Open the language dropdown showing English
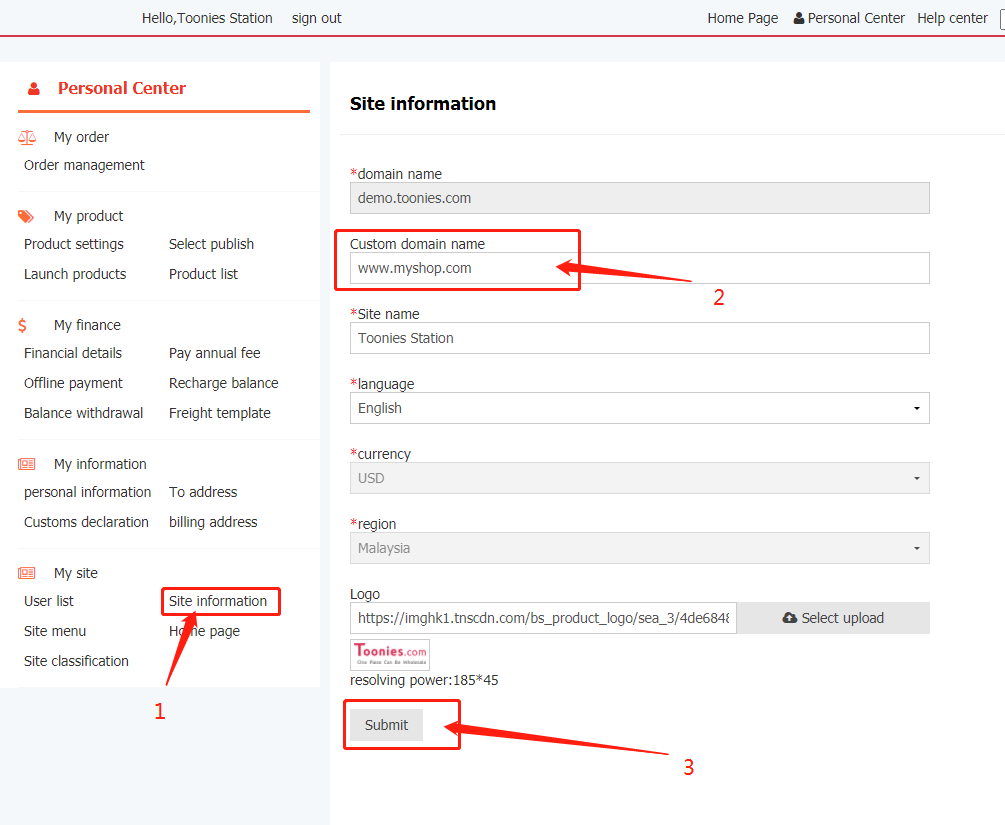1005x825 pixels. (x=639, y=408)
